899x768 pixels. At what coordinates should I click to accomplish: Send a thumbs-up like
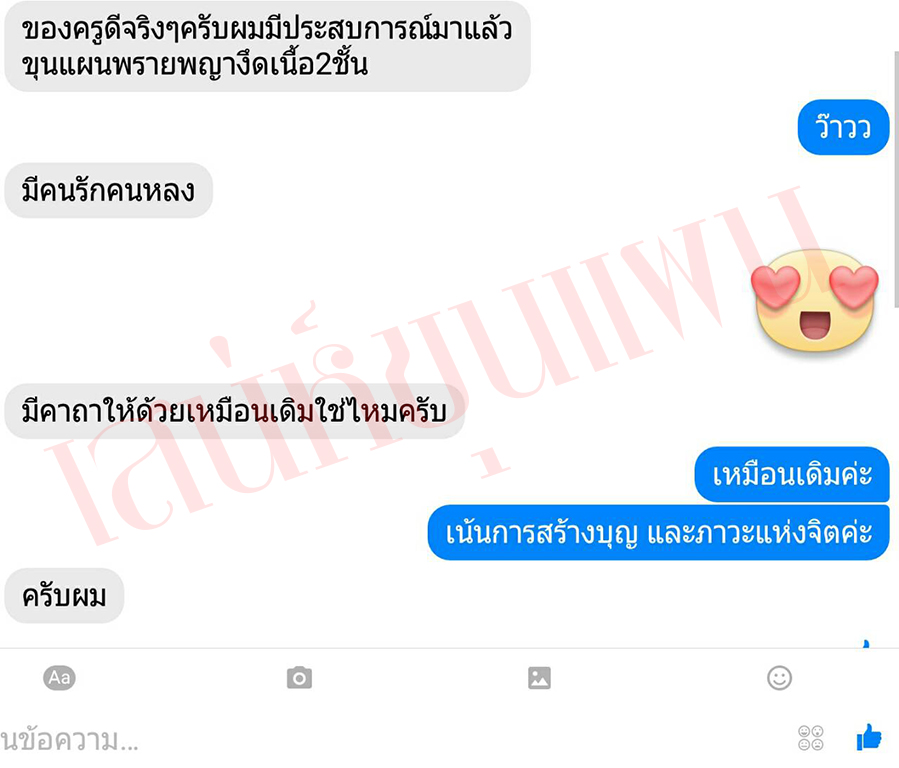[869, 737]
